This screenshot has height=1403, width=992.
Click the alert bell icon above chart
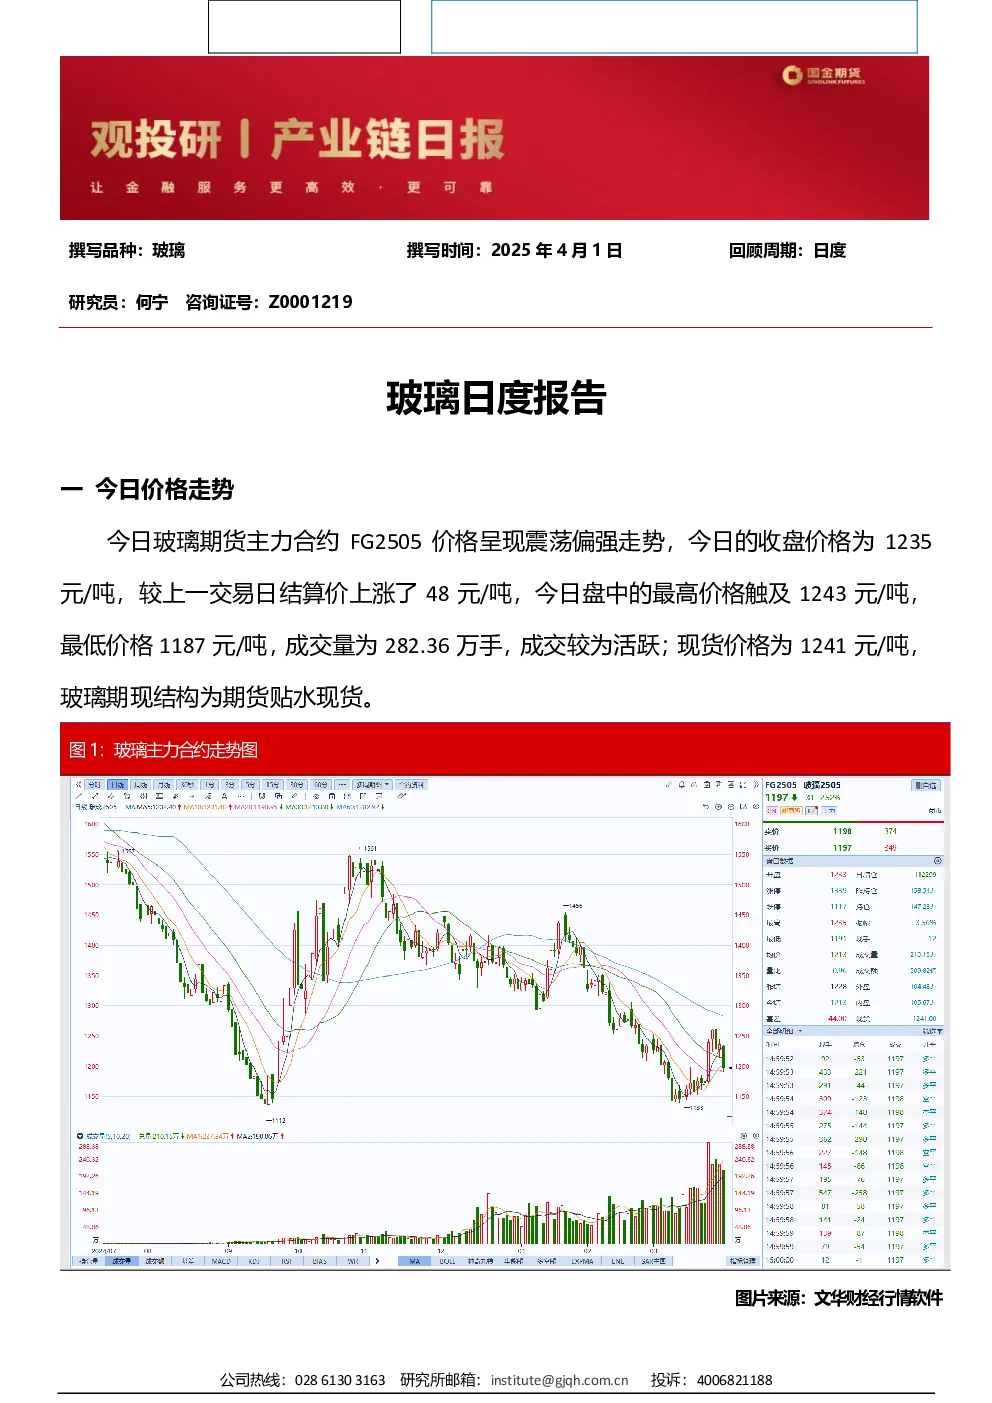coord(682,785)
